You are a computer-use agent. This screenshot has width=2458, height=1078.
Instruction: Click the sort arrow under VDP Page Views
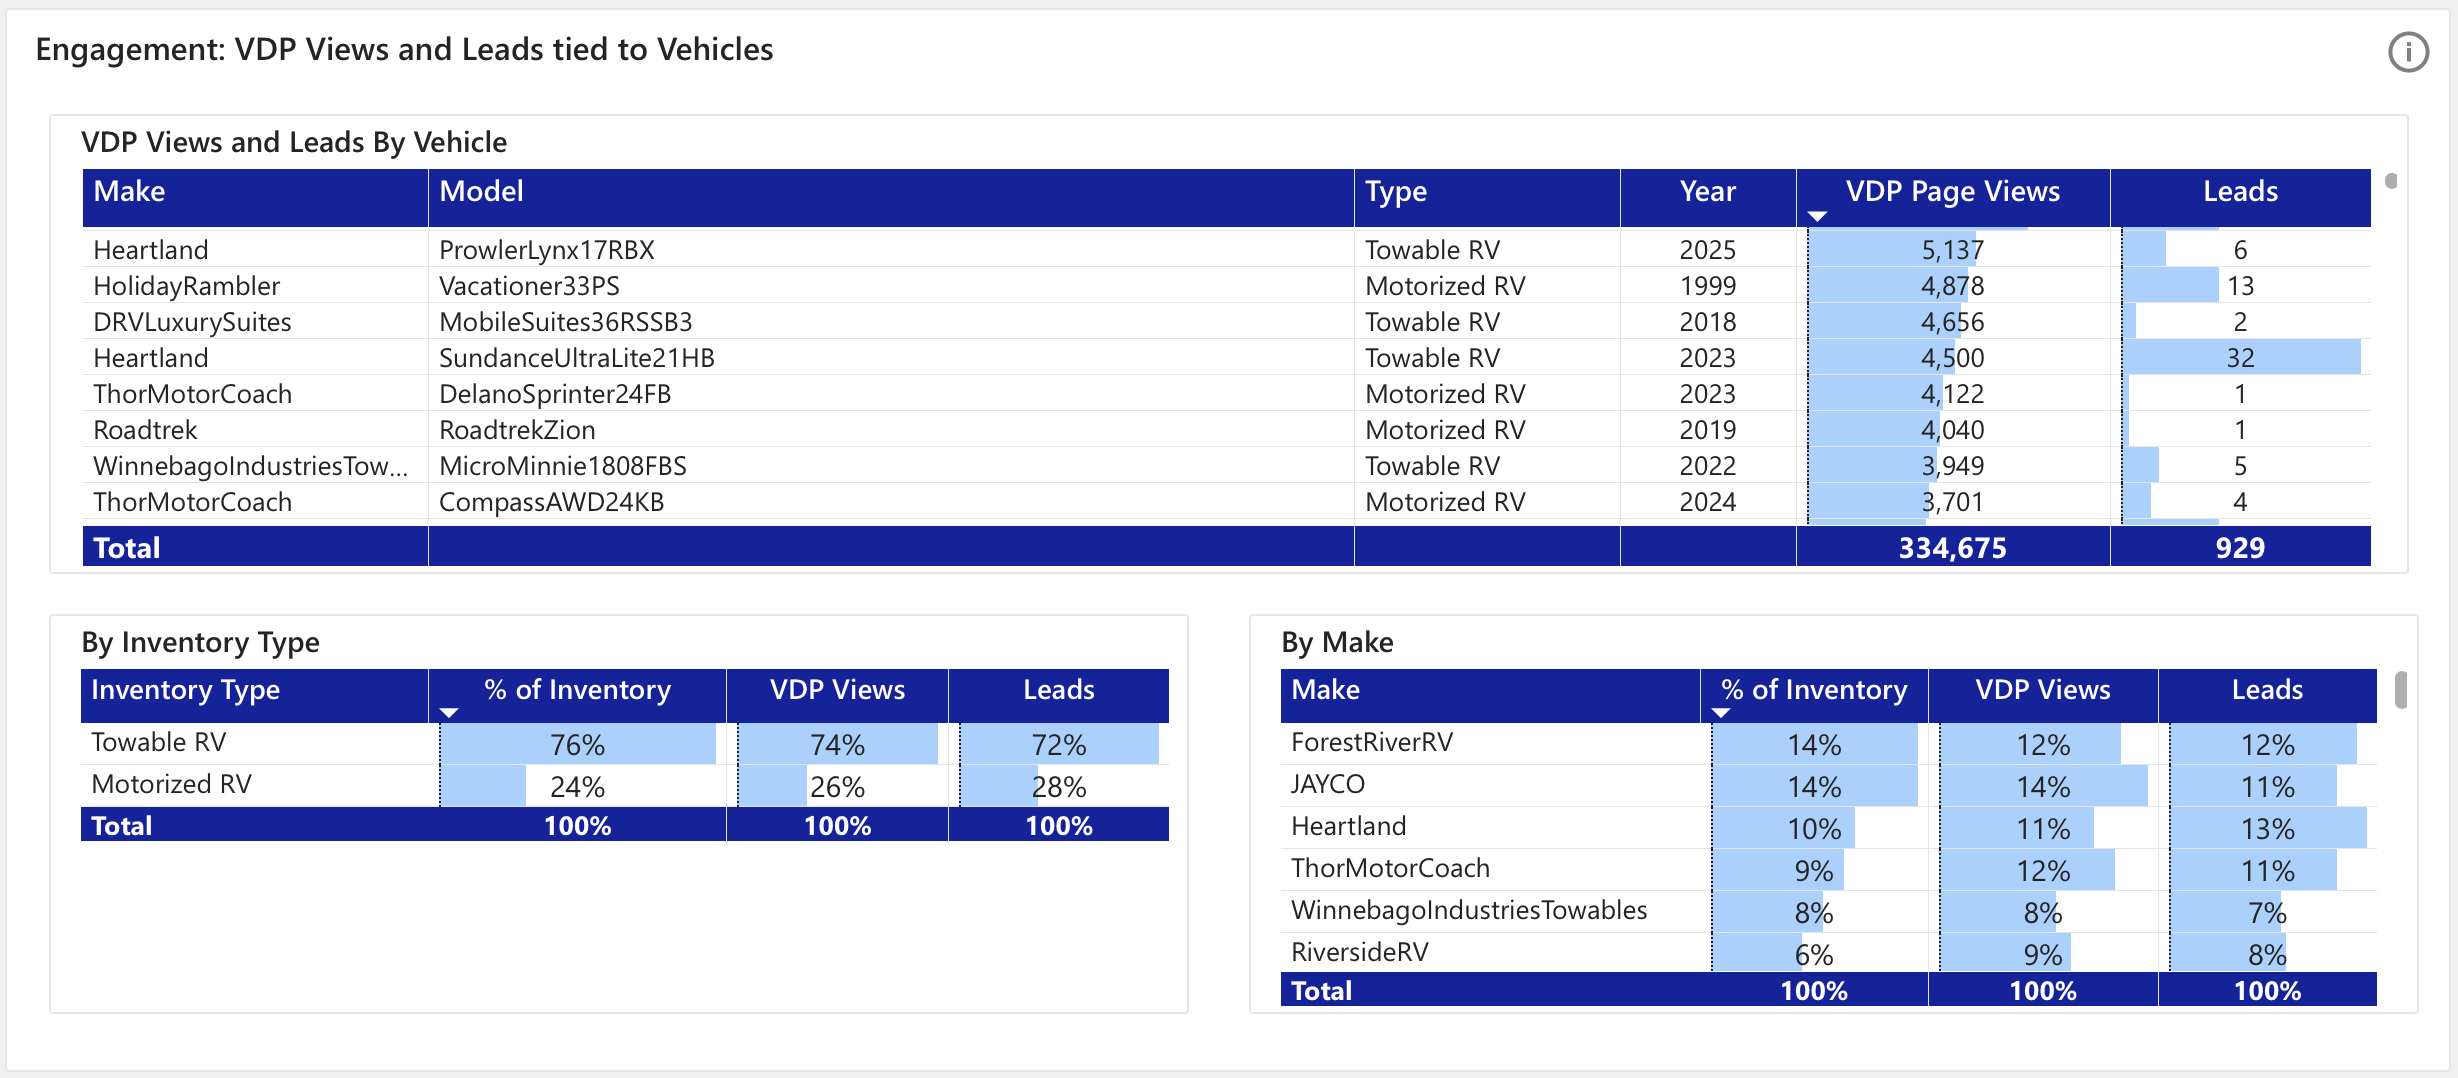point(1817,216)
